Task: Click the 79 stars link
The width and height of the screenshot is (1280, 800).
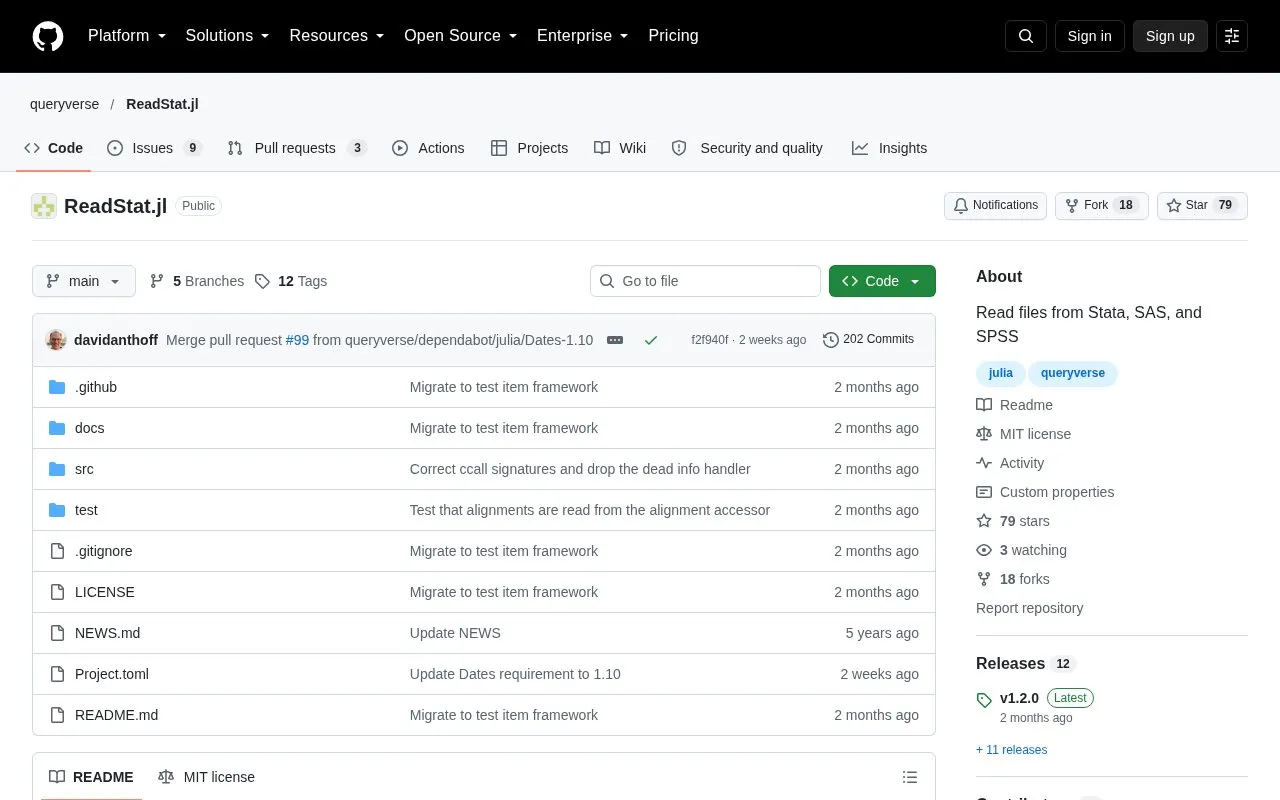Action: click(x=1013, y=521)
